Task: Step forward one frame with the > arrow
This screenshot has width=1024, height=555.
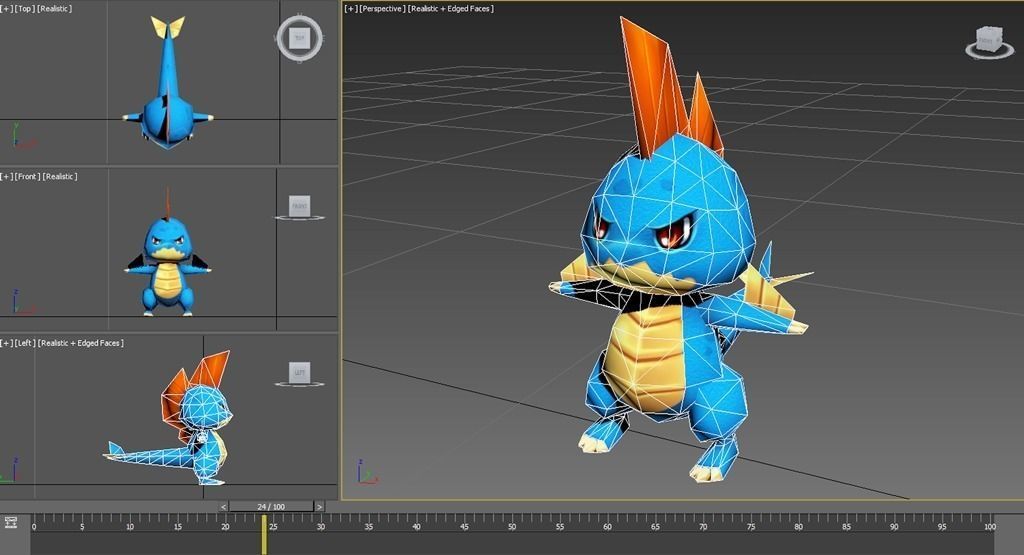Action: (x=319, y=507)
